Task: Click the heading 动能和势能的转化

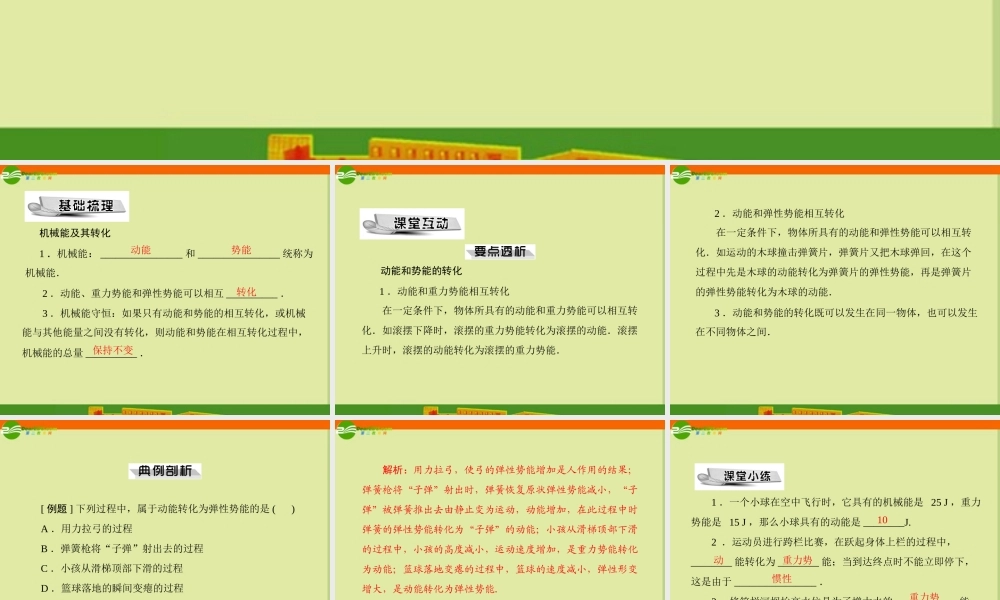Action: [x=421, y=270]
